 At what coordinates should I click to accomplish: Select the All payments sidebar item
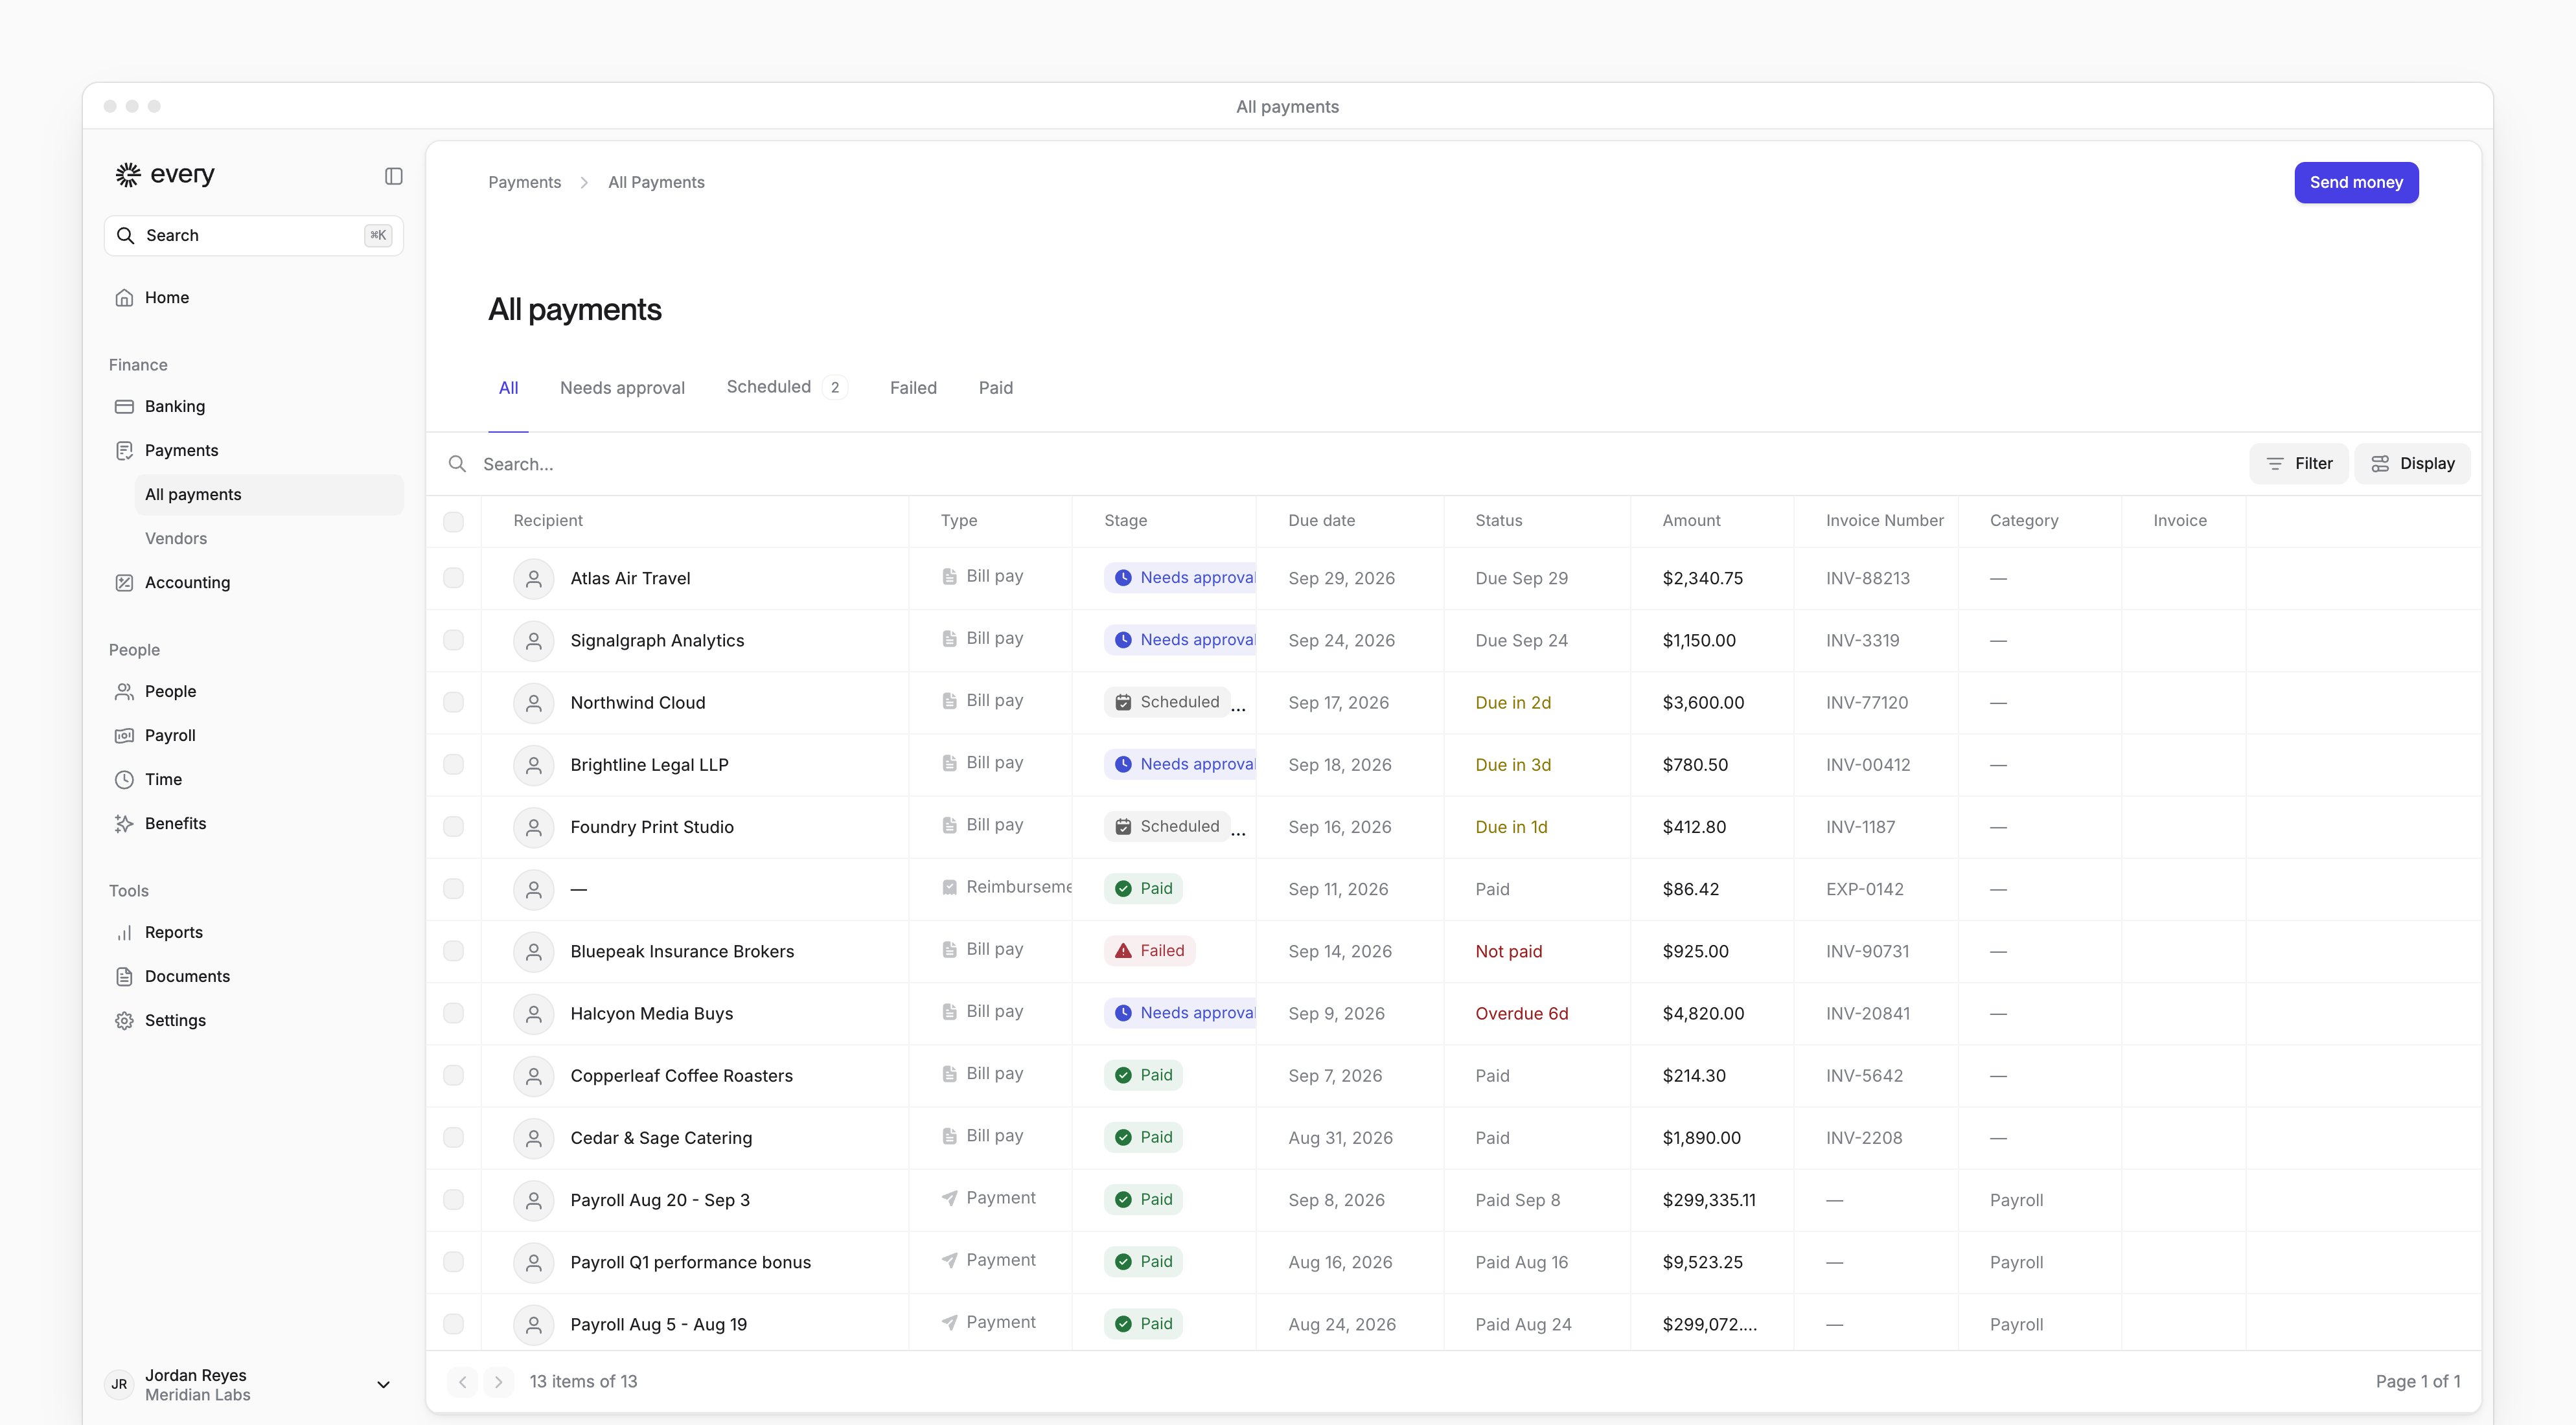(269, 495)
